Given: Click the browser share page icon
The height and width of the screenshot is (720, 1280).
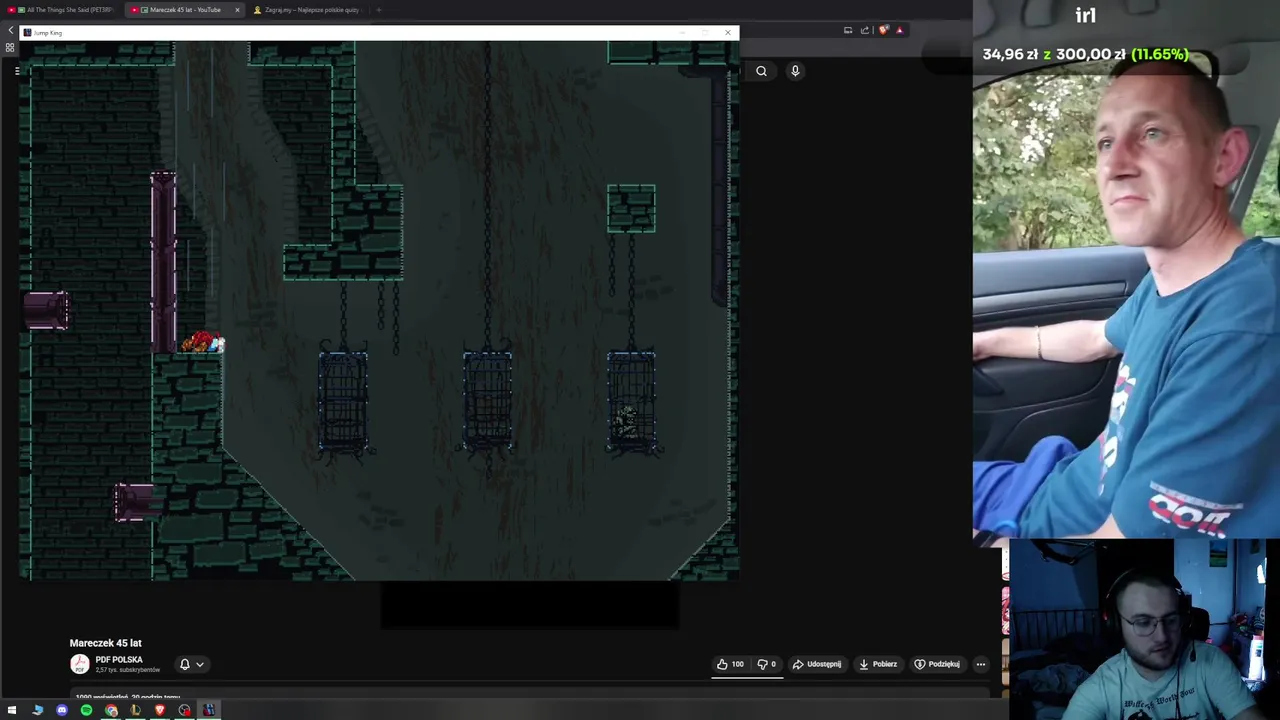Looking at the screenshot, I should [865, 30].
